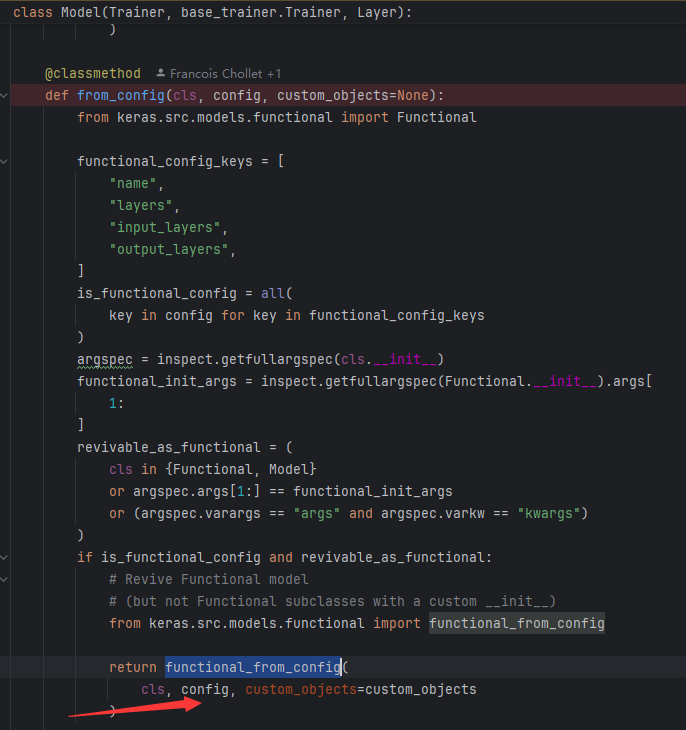Click the selected functional_from_config call in return
This screenshot has height=730, width=686.
(253, 667)
